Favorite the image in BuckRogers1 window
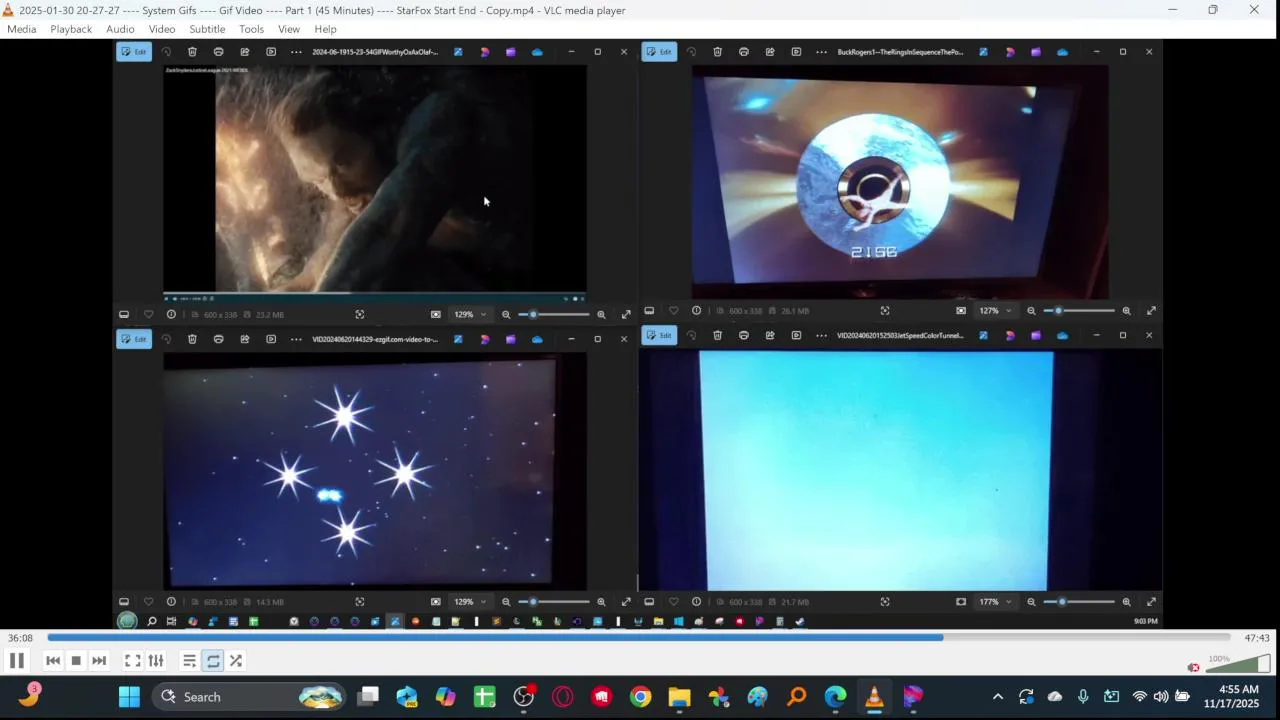Screen dimensions: 1280x720 (x=673, y=311)
